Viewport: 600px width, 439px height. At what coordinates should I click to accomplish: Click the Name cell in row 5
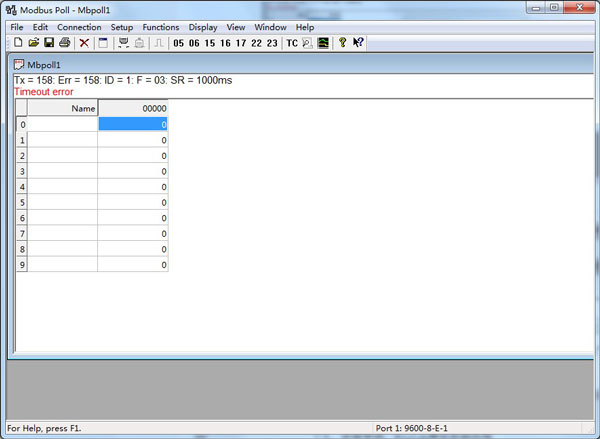(62, 202)
